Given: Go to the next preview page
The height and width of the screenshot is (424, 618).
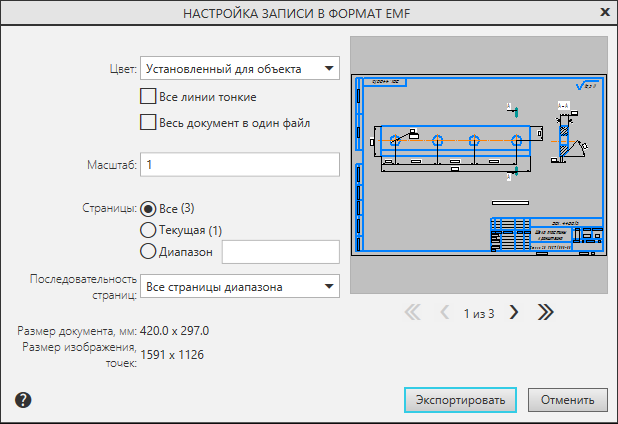Looking at the screenshot, I should tap(514, 312).
